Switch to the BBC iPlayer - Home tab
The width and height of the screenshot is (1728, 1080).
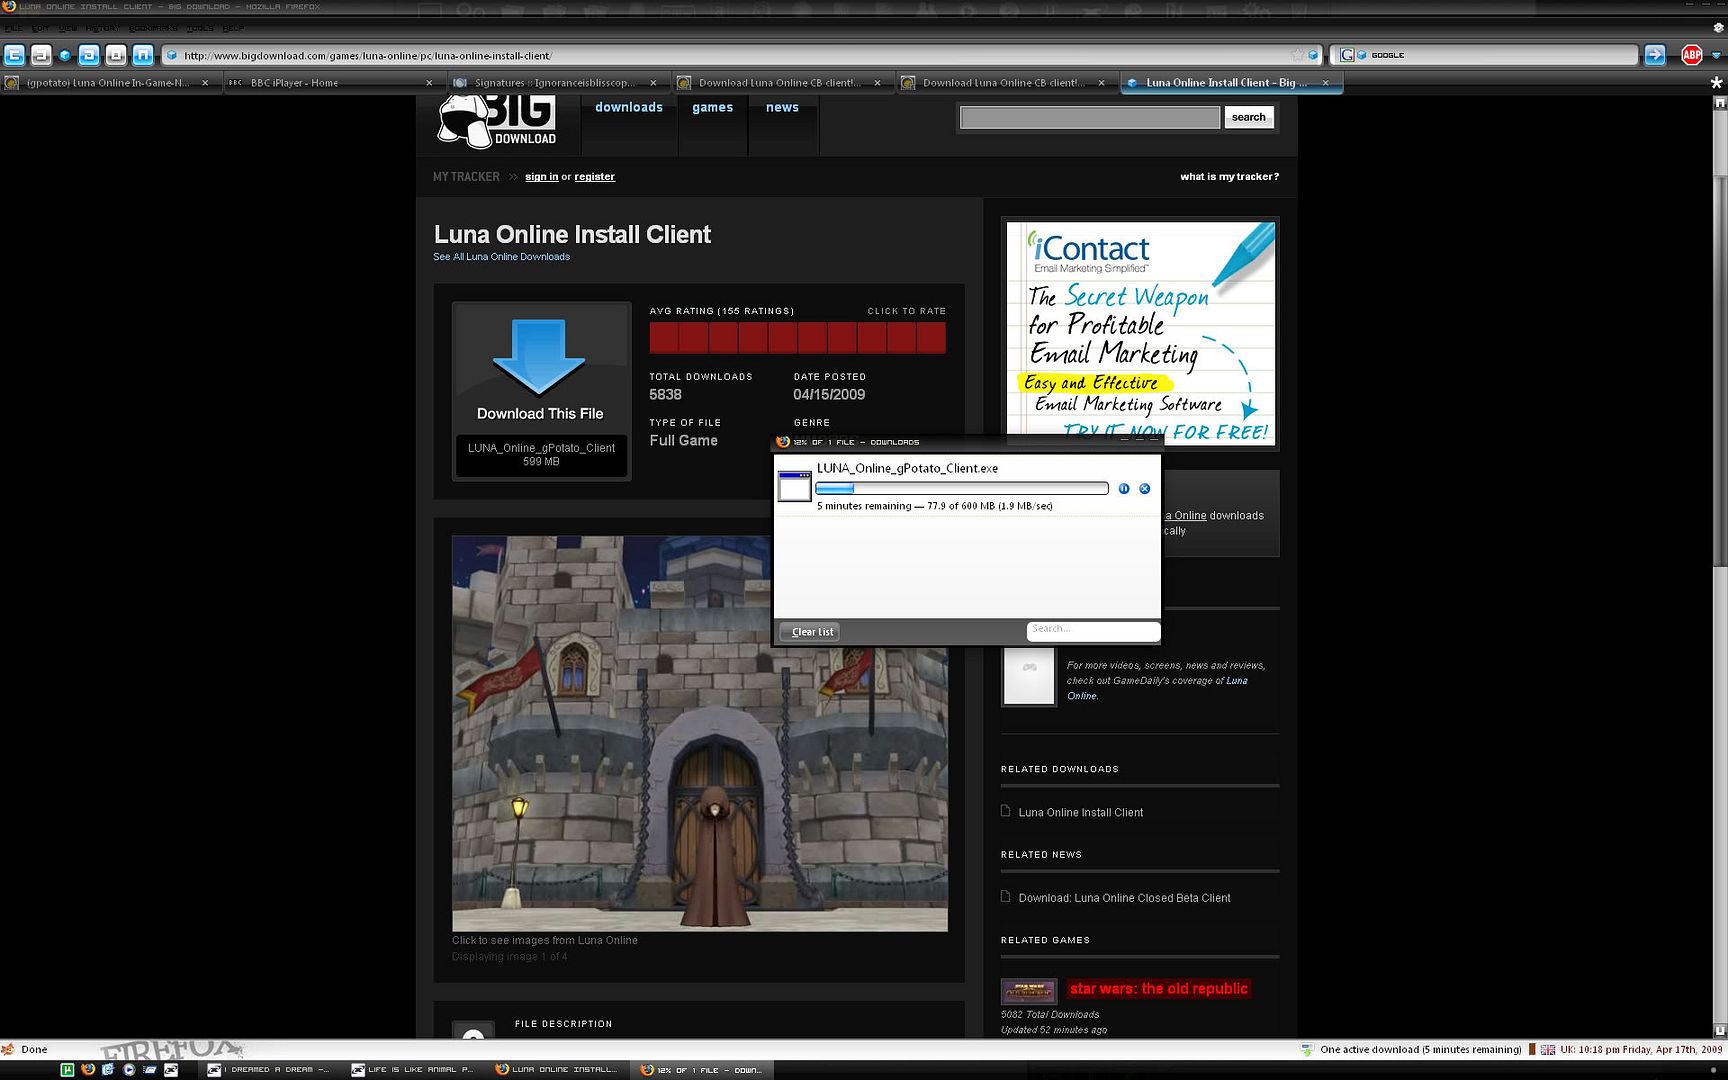(x=294, y=83)
